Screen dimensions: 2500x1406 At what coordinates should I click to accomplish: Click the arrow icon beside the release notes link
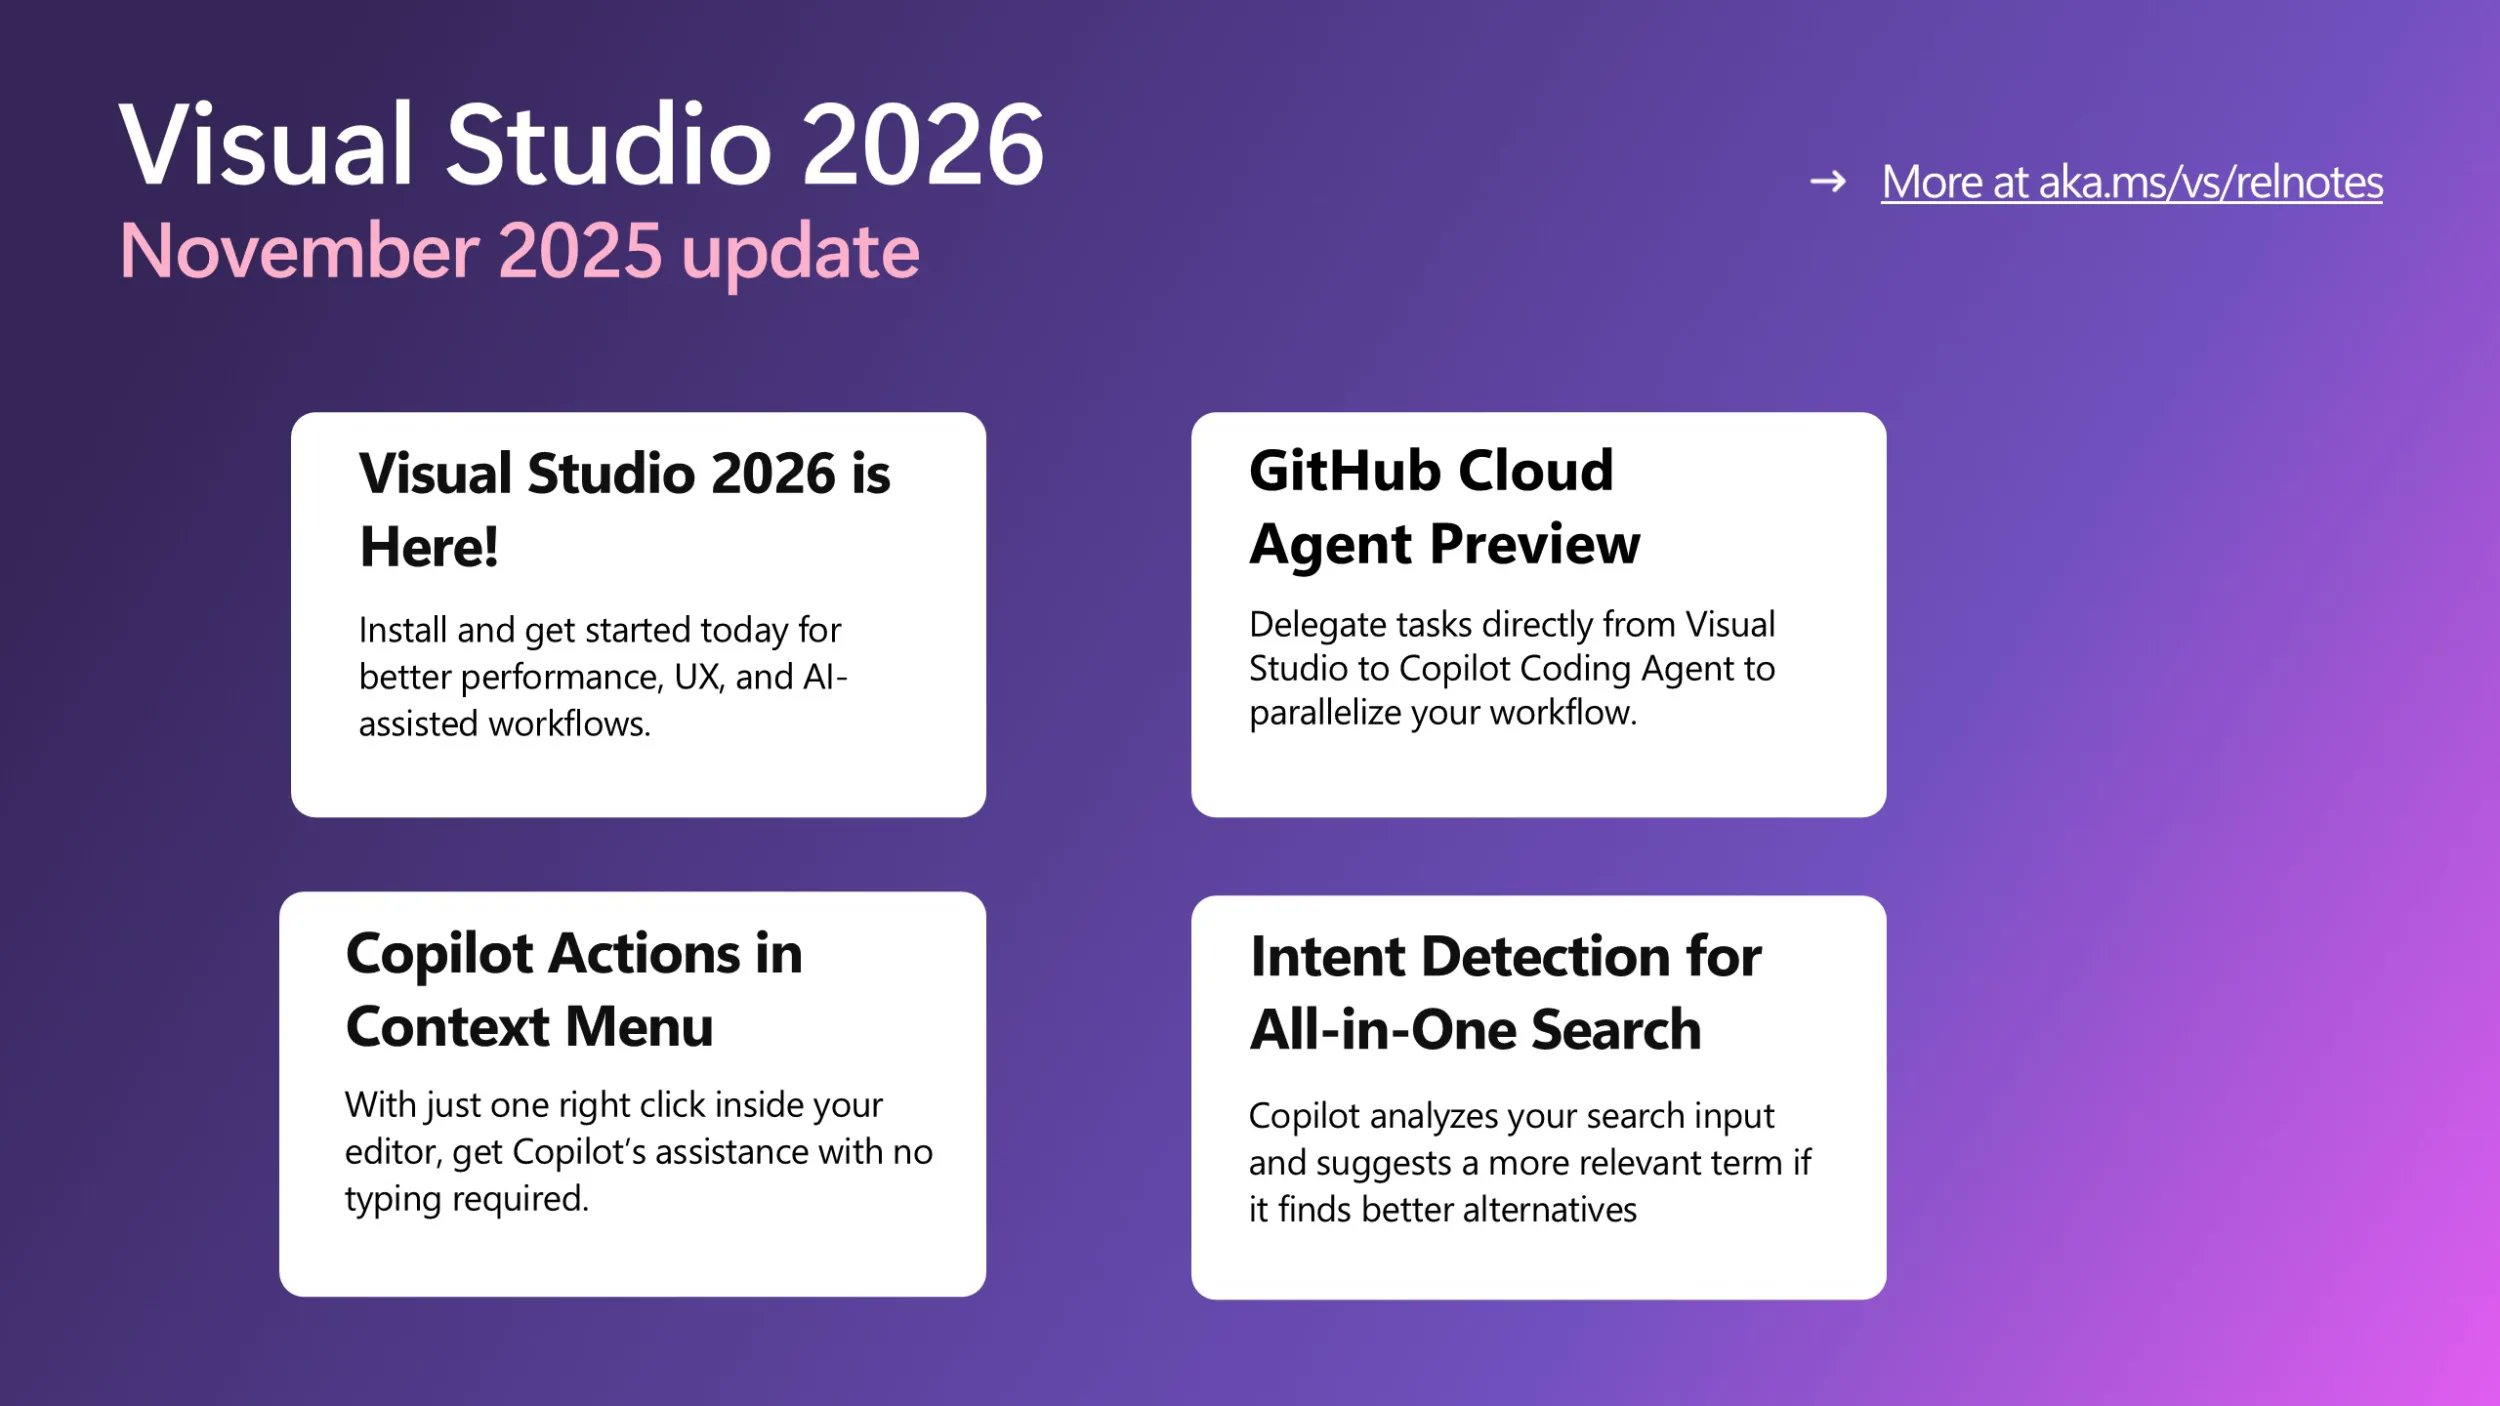tap(1830, 182)
